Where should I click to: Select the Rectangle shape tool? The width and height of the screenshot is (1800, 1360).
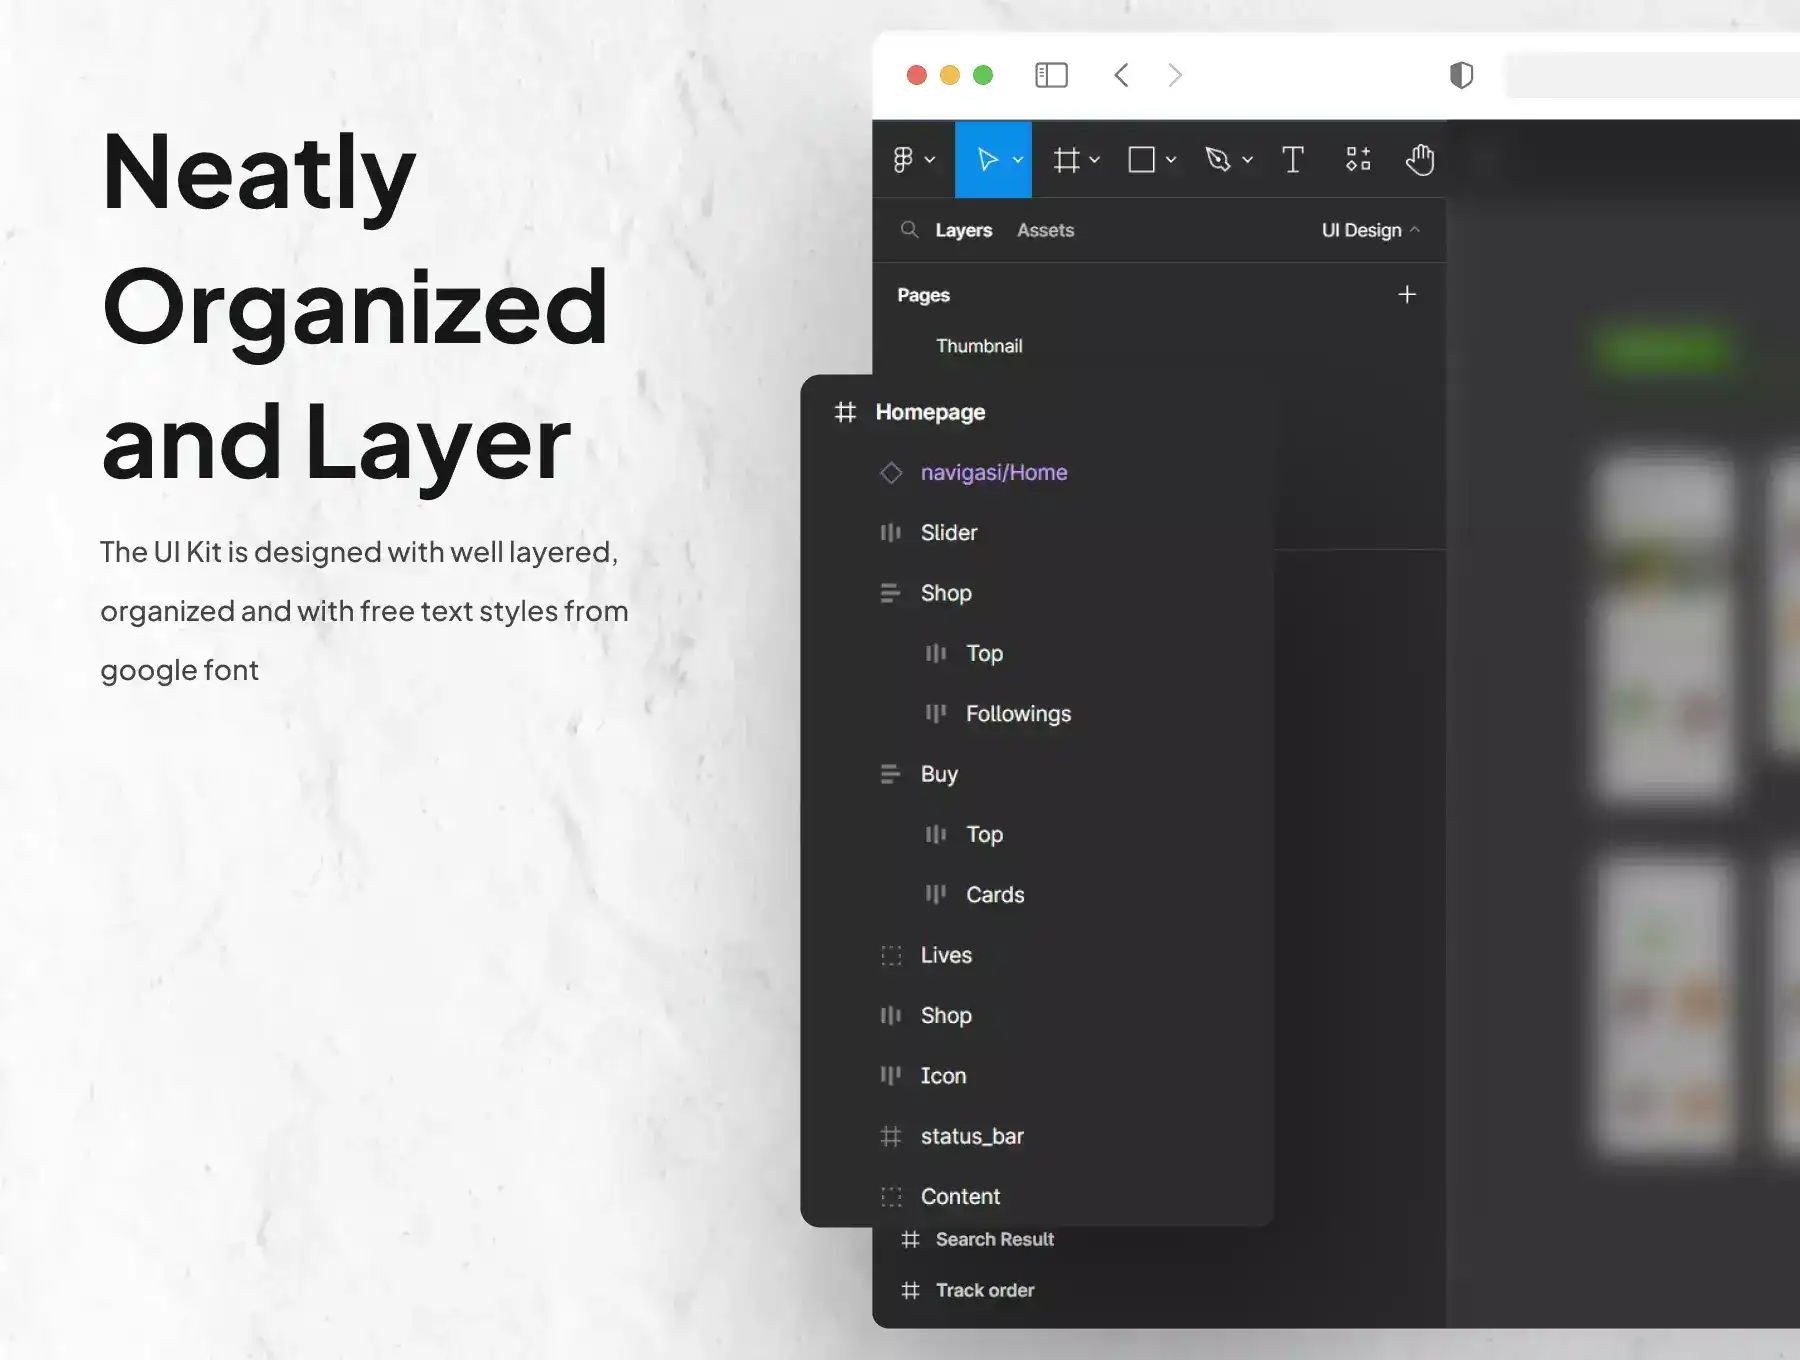1141,160
